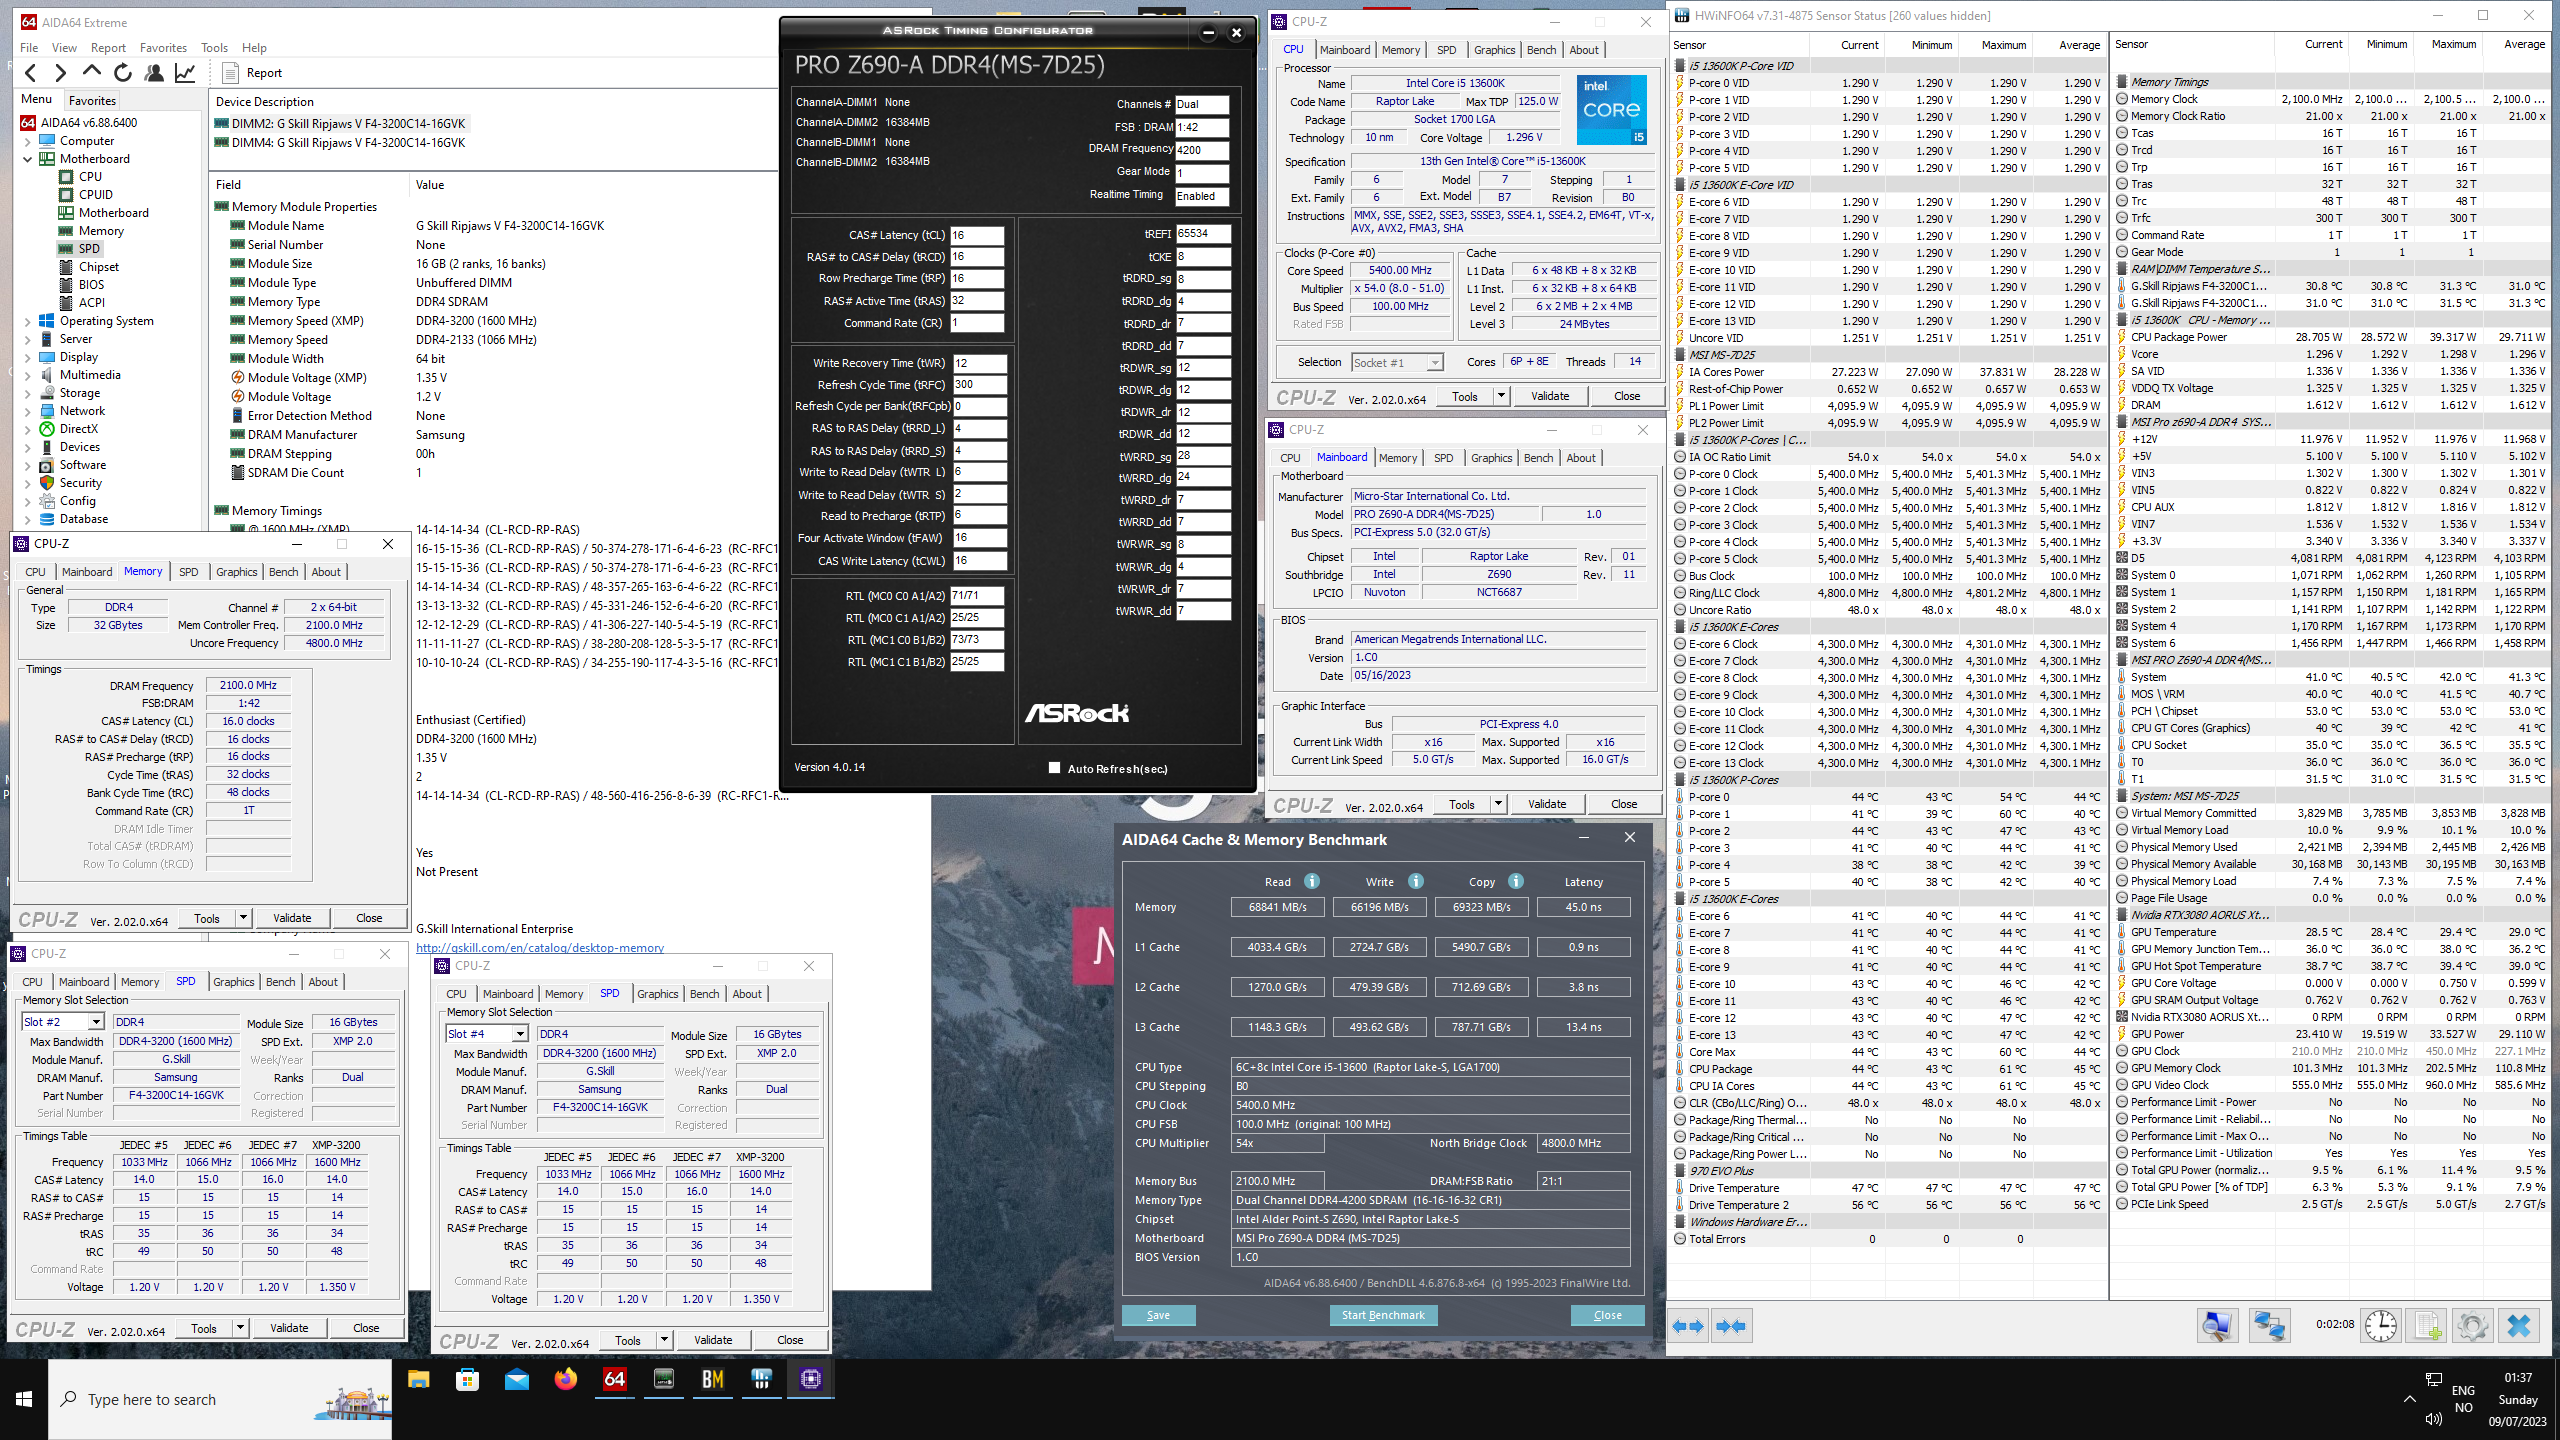
Task: Open AIDA64 from taskbar
Action: pyautogui.click(x=614, y=1380)
